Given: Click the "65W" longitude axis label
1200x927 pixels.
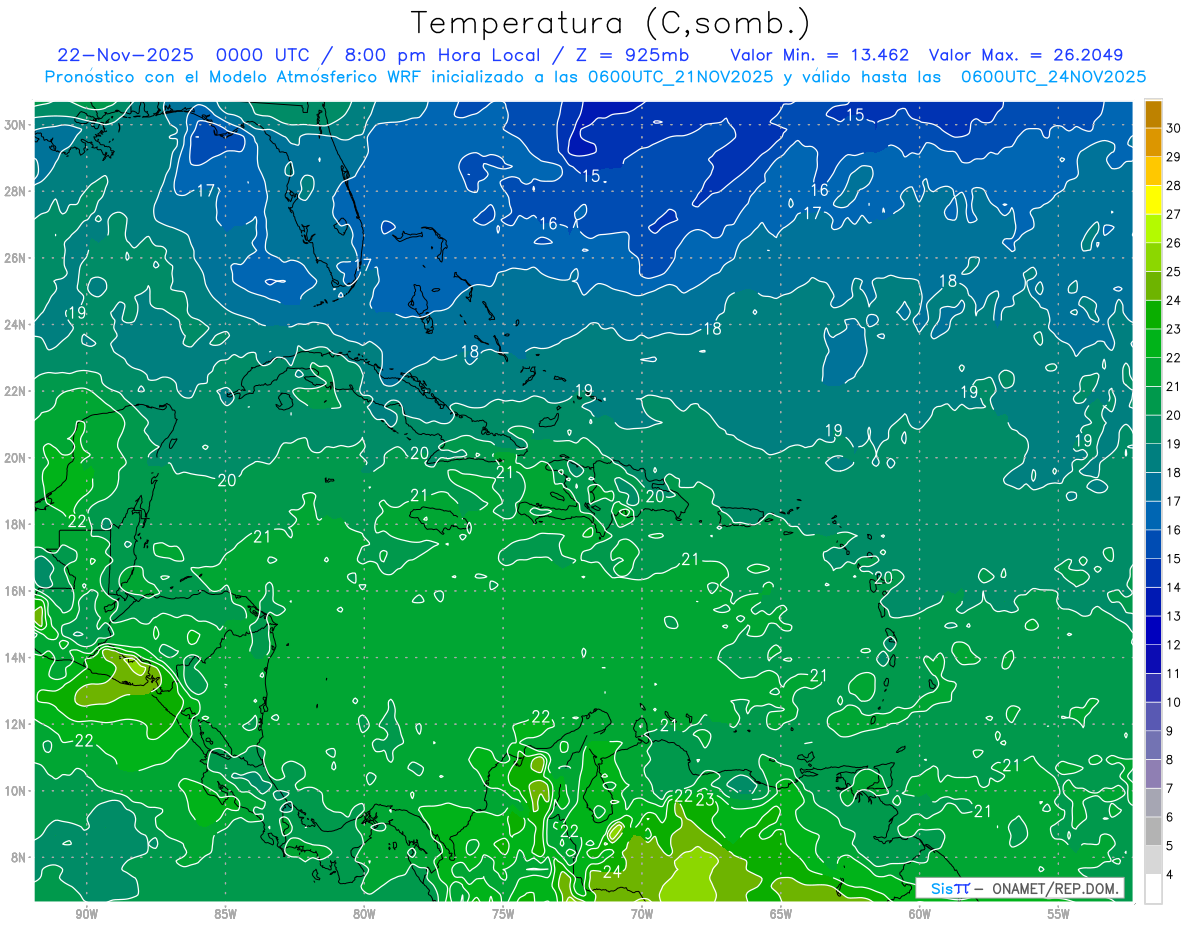Looking at the screenshot, I should [x=781, y=914].
